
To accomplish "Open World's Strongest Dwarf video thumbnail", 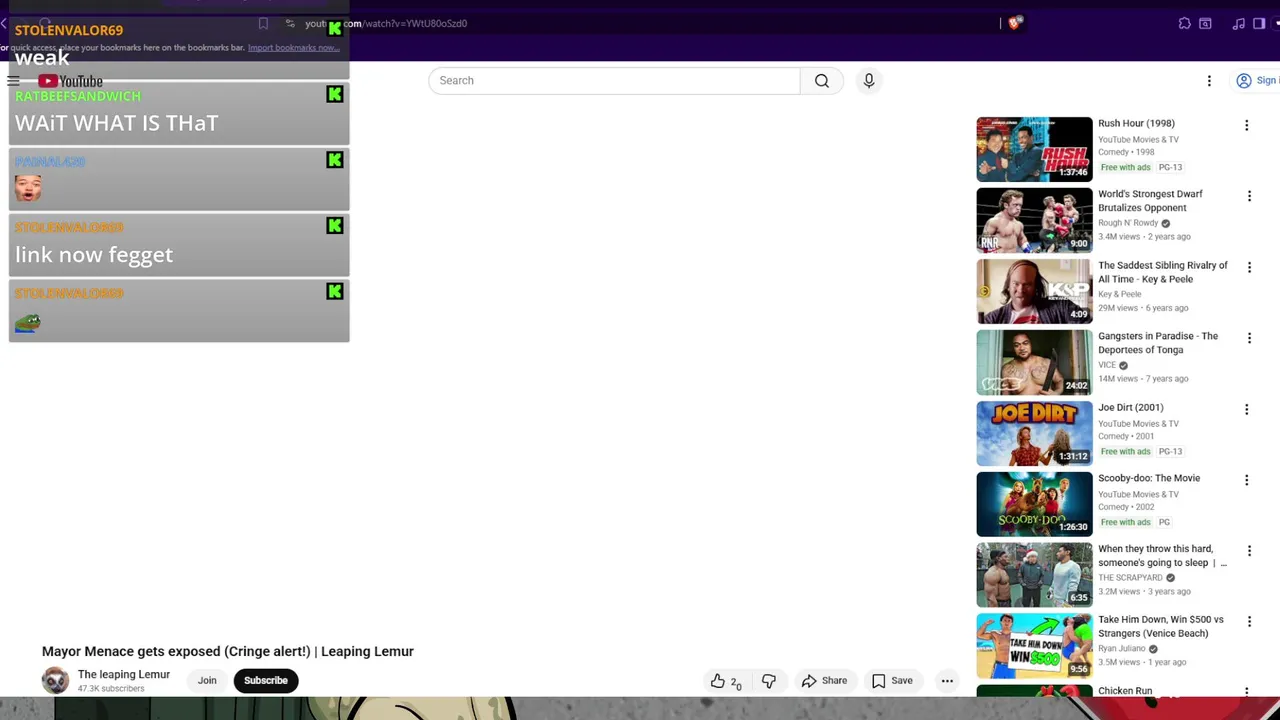I will pos(1034,220).
